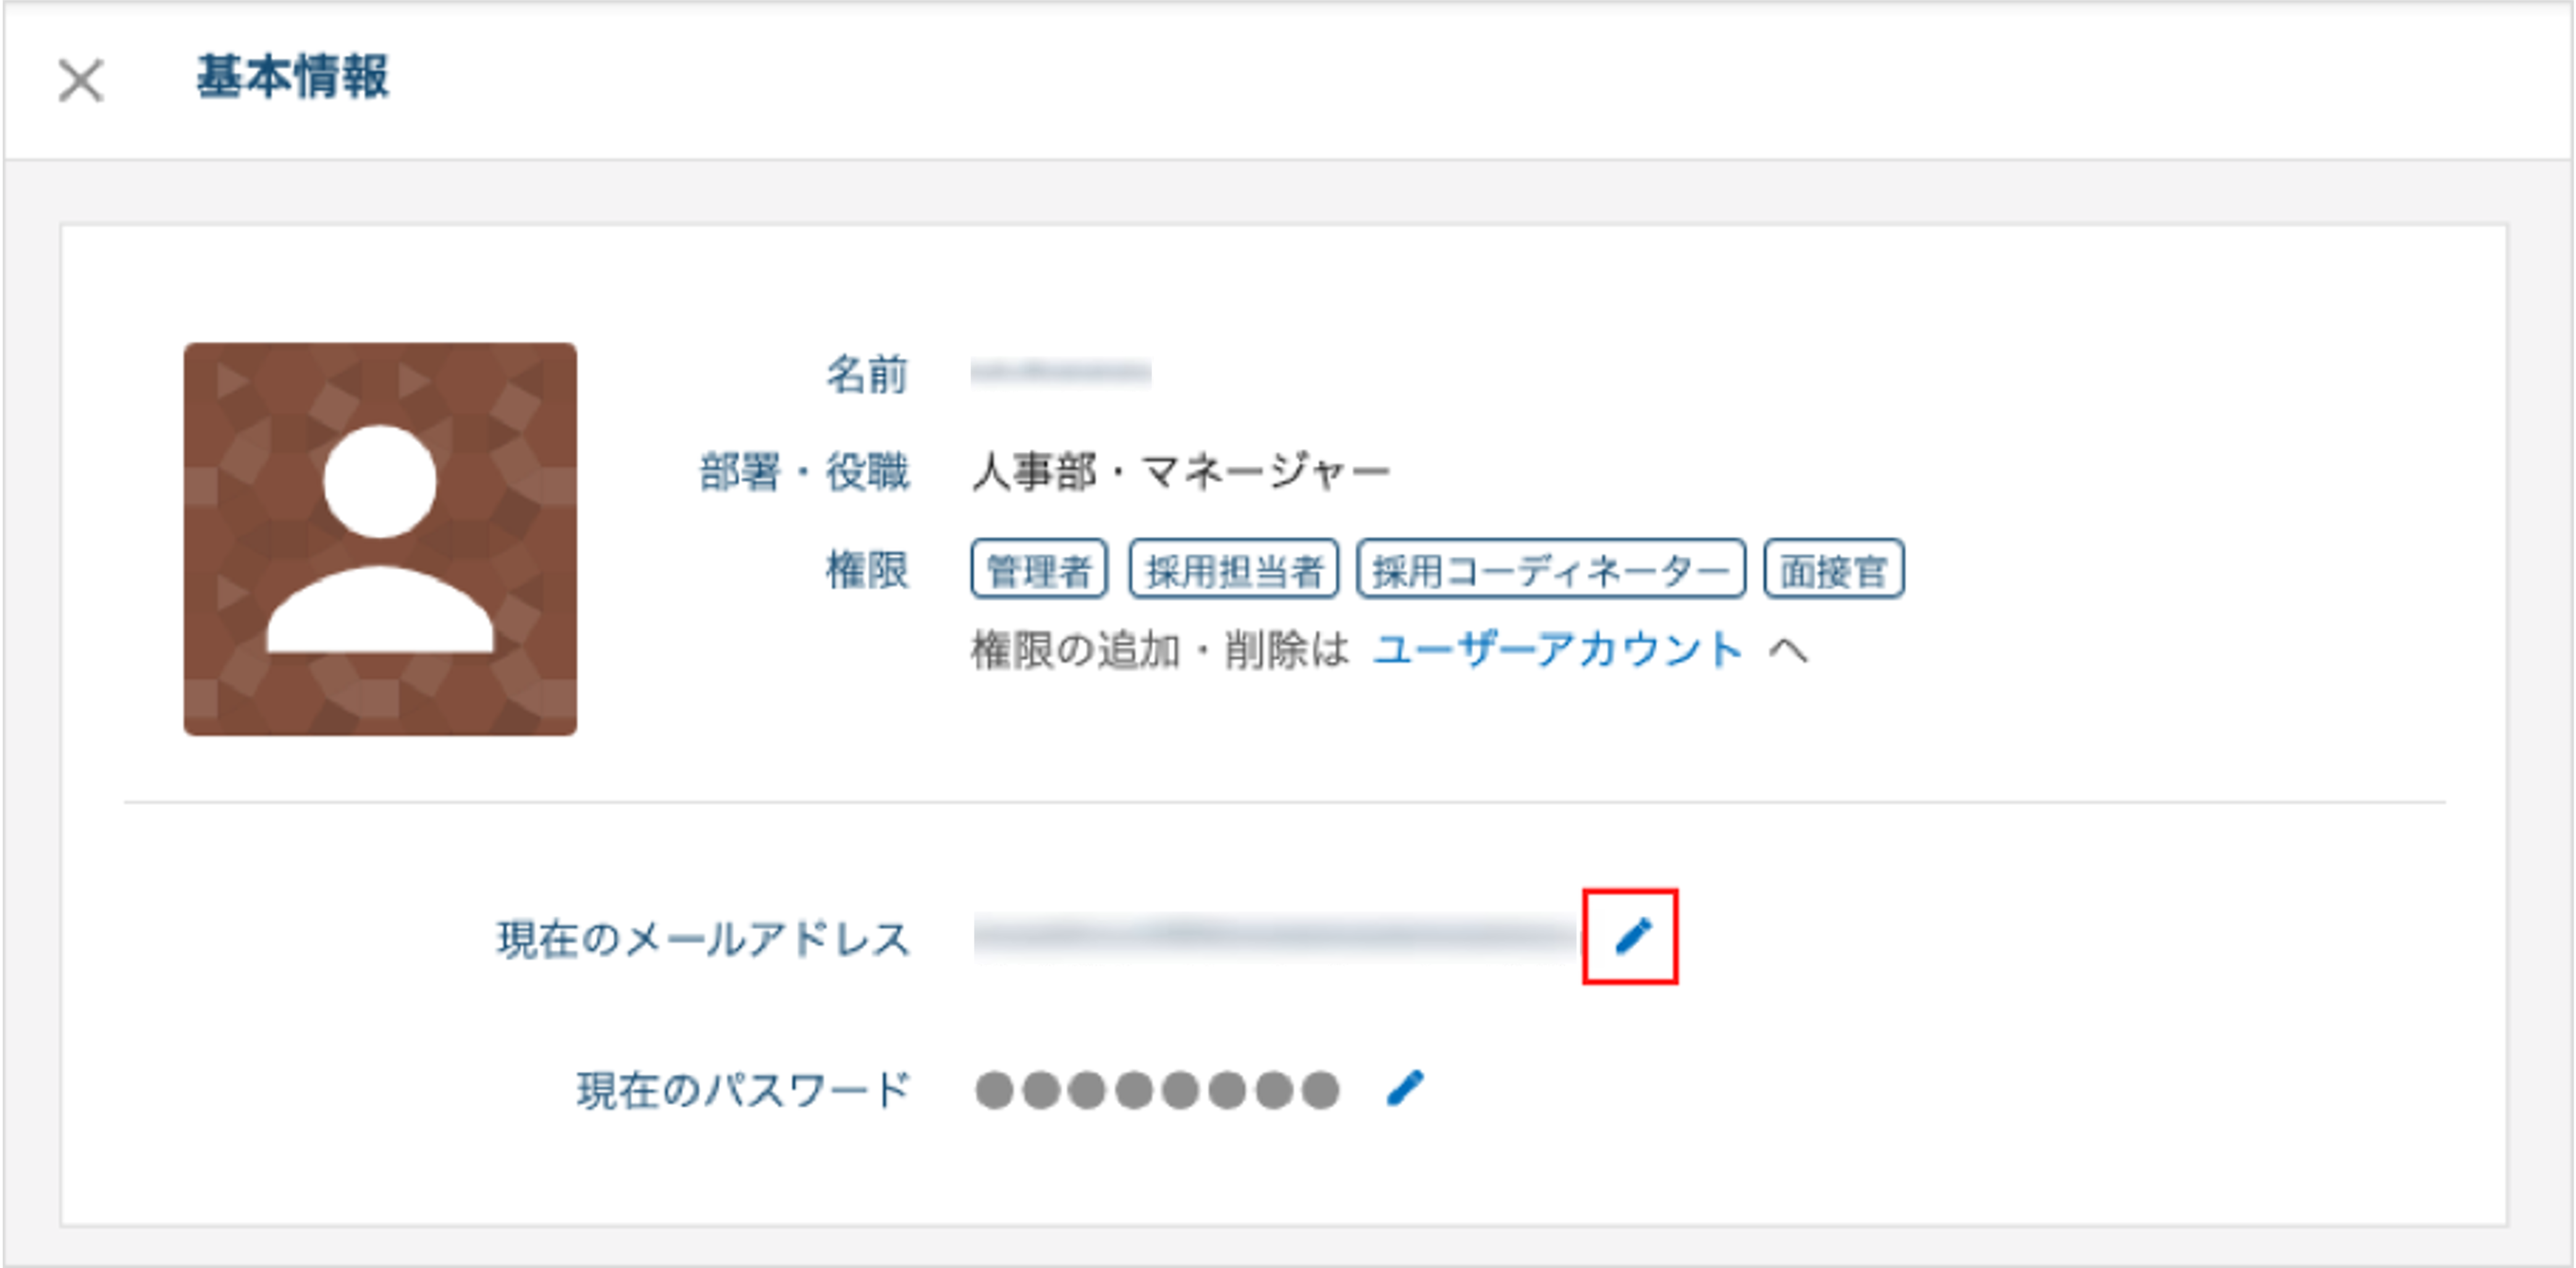Click the 人事部・マネージャー department text

(x=1181, y=471)
